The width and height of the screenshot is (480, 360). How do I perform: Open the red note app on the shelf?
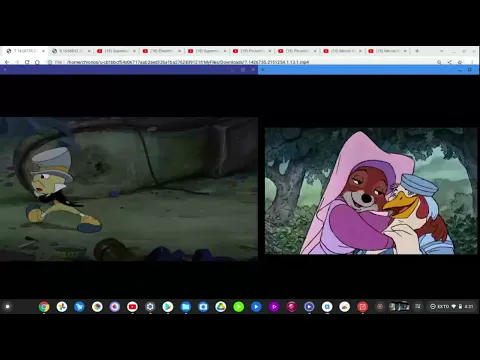click(362, 307)
